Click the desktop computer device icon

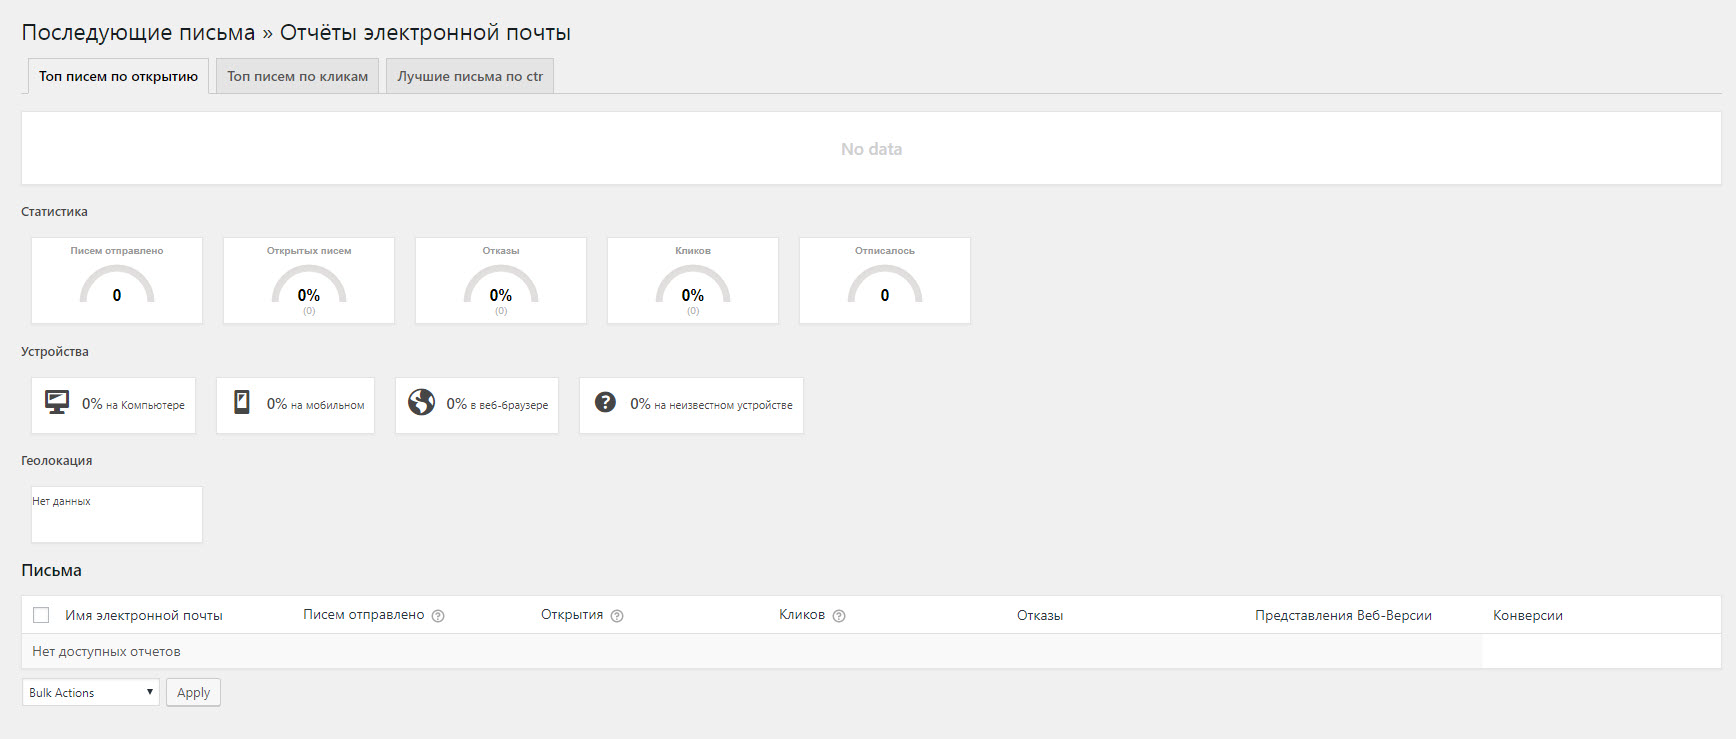[57, 402]
